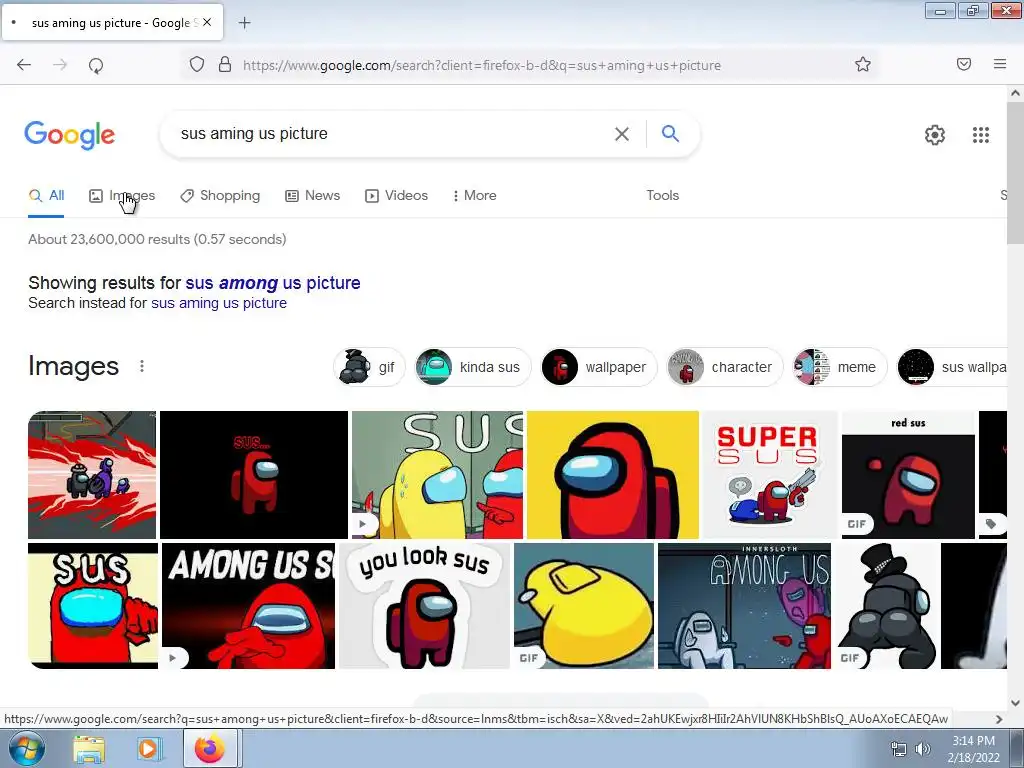Click the vertical scrollbar down arrow
Screen dimensions: 1024x768
1015,703
